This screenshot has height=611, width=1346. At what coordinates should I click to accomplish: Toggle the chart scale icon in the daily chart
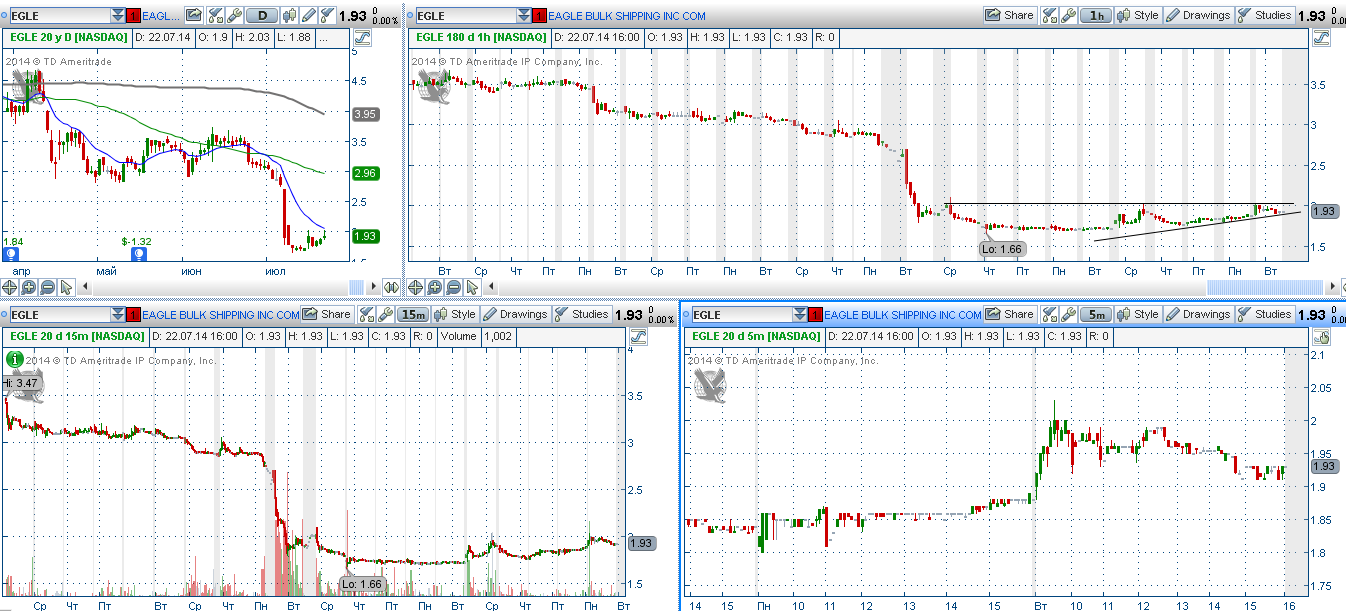[362, 37]
